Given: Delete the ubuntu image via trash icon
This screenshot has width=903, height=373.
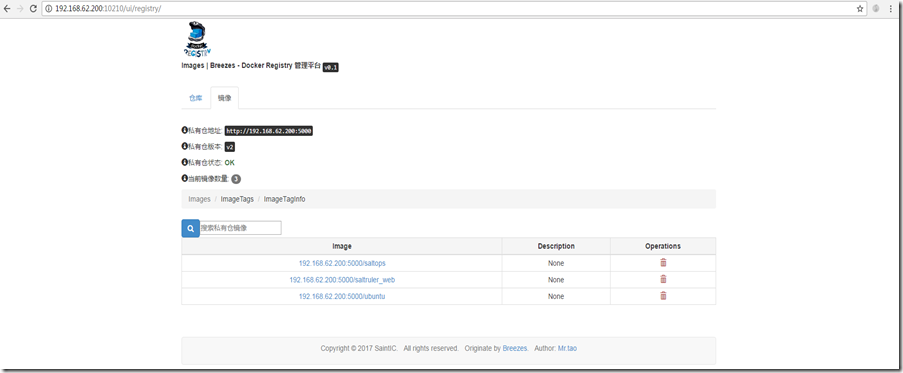Looking at the screenshot, I should coord(663,296).
